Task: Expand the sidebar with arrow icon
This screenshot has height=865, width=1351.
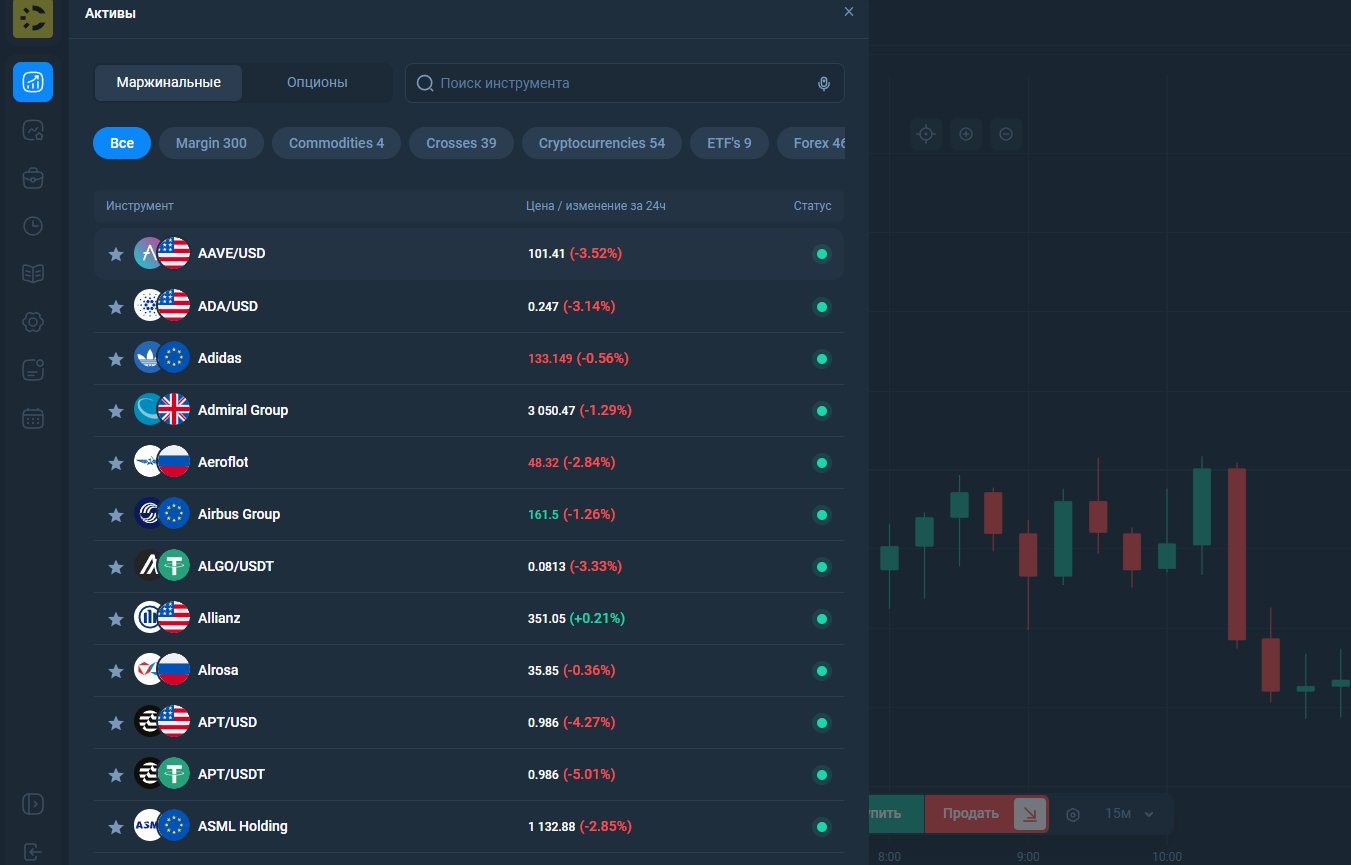Action: [x=33, y=804]
